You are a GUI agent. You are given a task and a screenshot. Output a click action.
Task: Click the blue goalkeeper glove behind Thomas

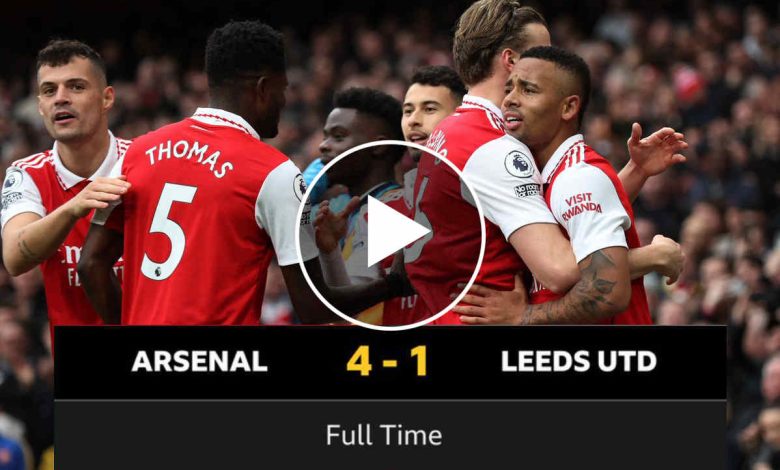[314, 179]
